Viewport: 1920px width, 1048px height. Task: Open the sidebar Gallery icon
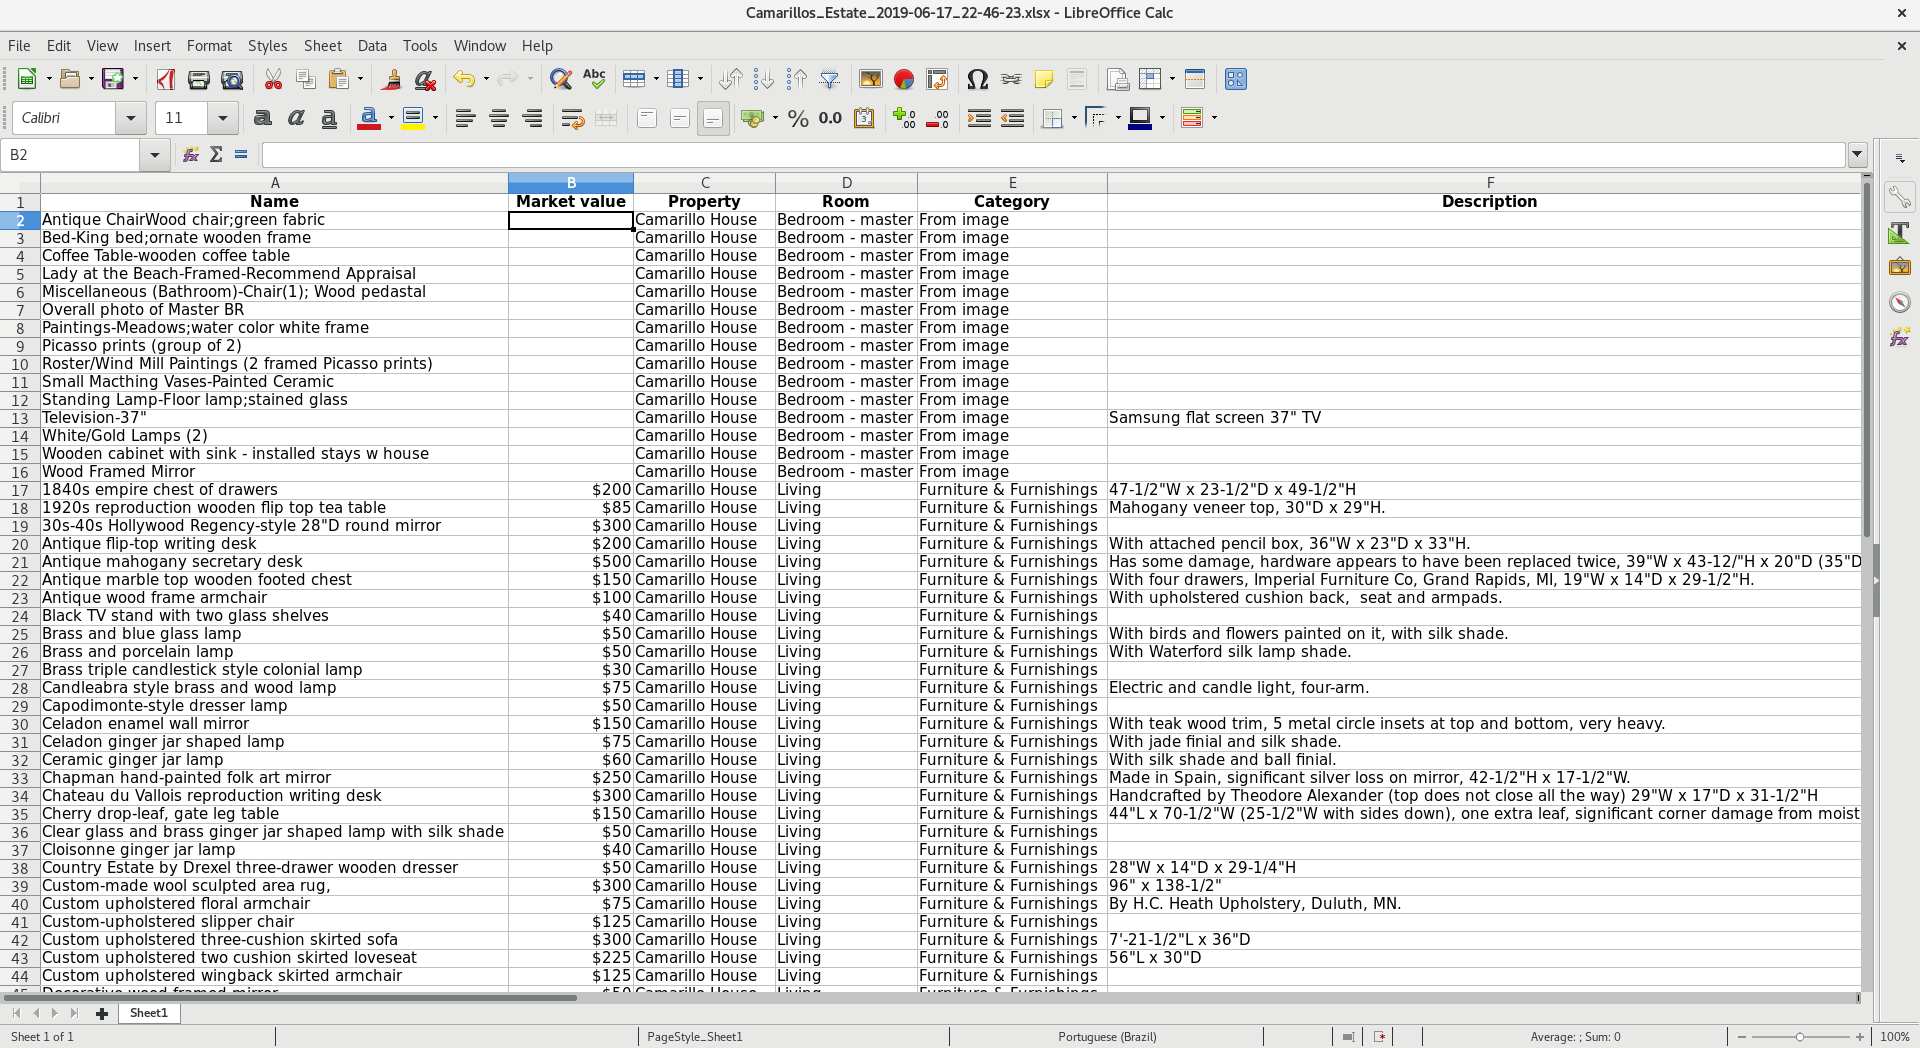coord(1899,267)
